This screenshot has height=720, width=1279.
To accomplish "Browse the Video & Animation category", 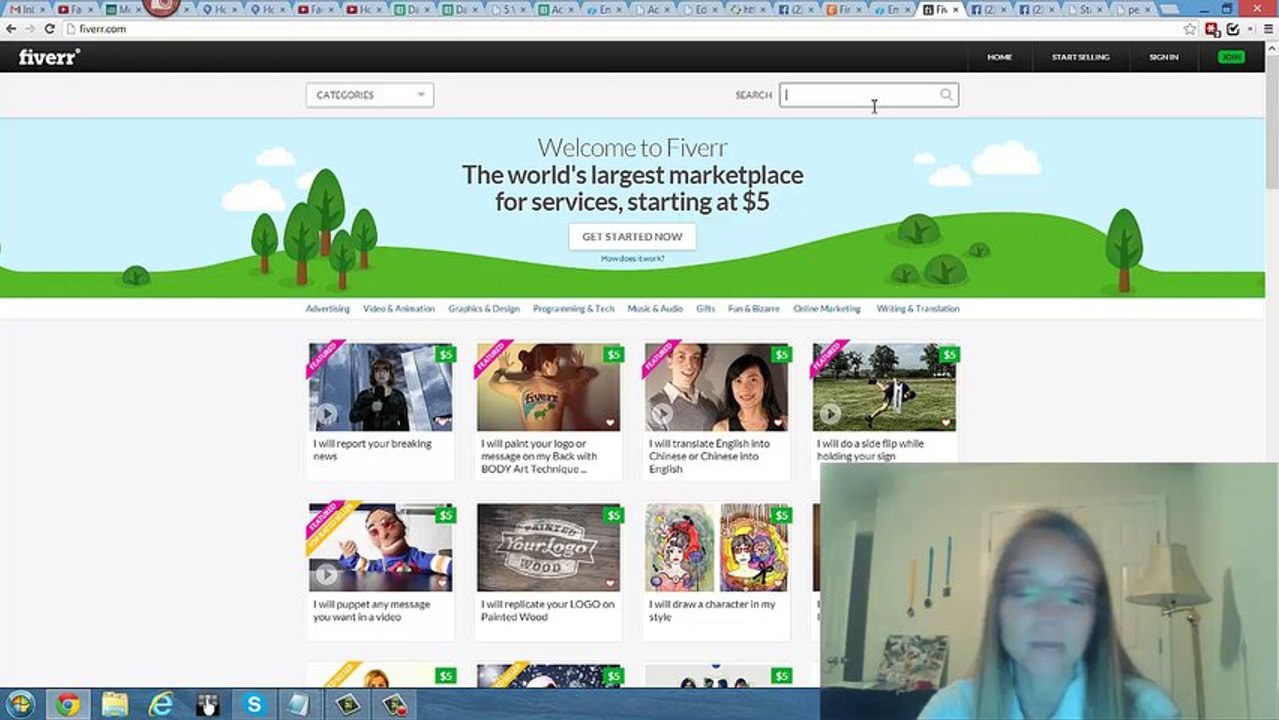I will [x=399, y=309].
